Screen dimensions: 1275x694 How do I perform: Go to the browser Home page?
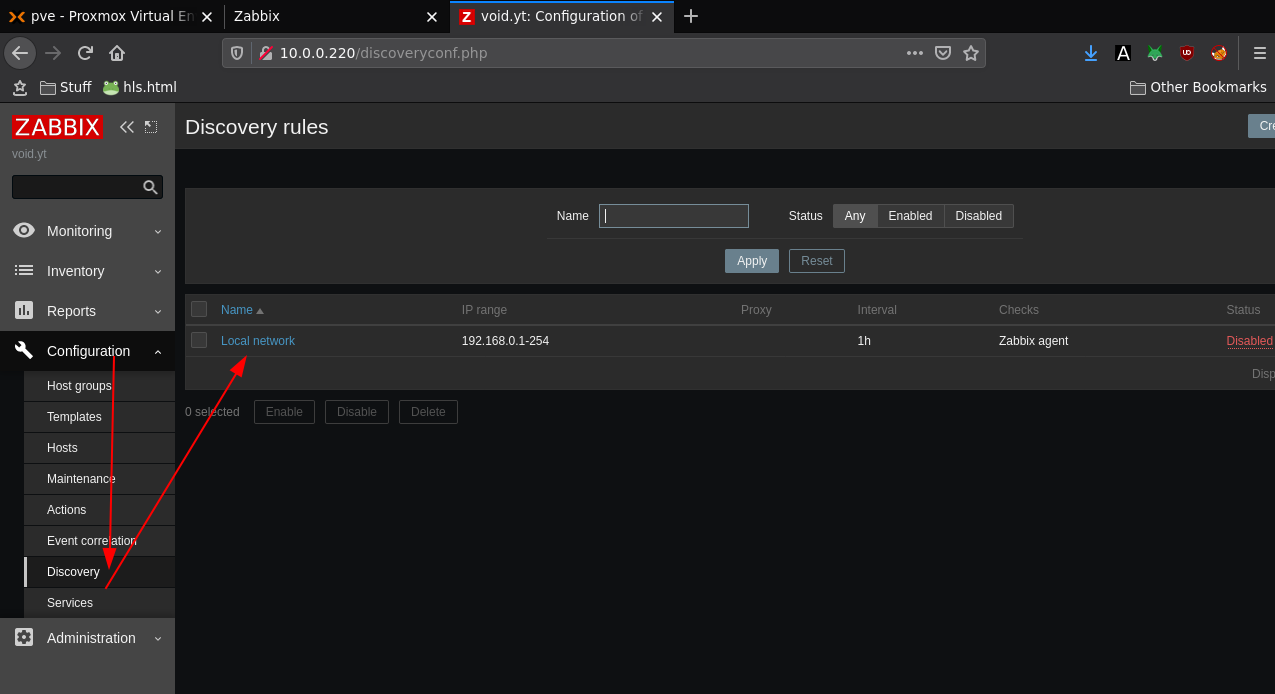(x=117, y=53)
